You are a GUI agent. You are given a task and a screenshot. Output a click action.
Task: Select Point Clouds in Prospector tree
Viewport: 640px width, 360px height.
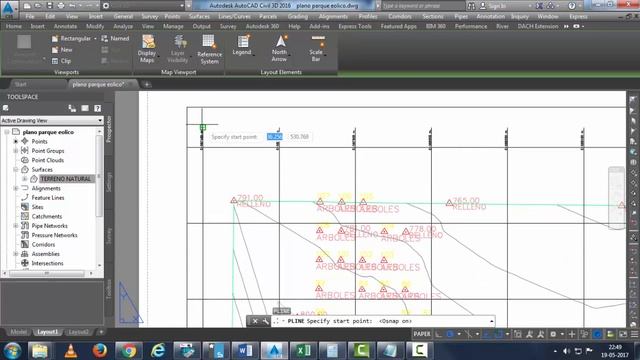48,160
